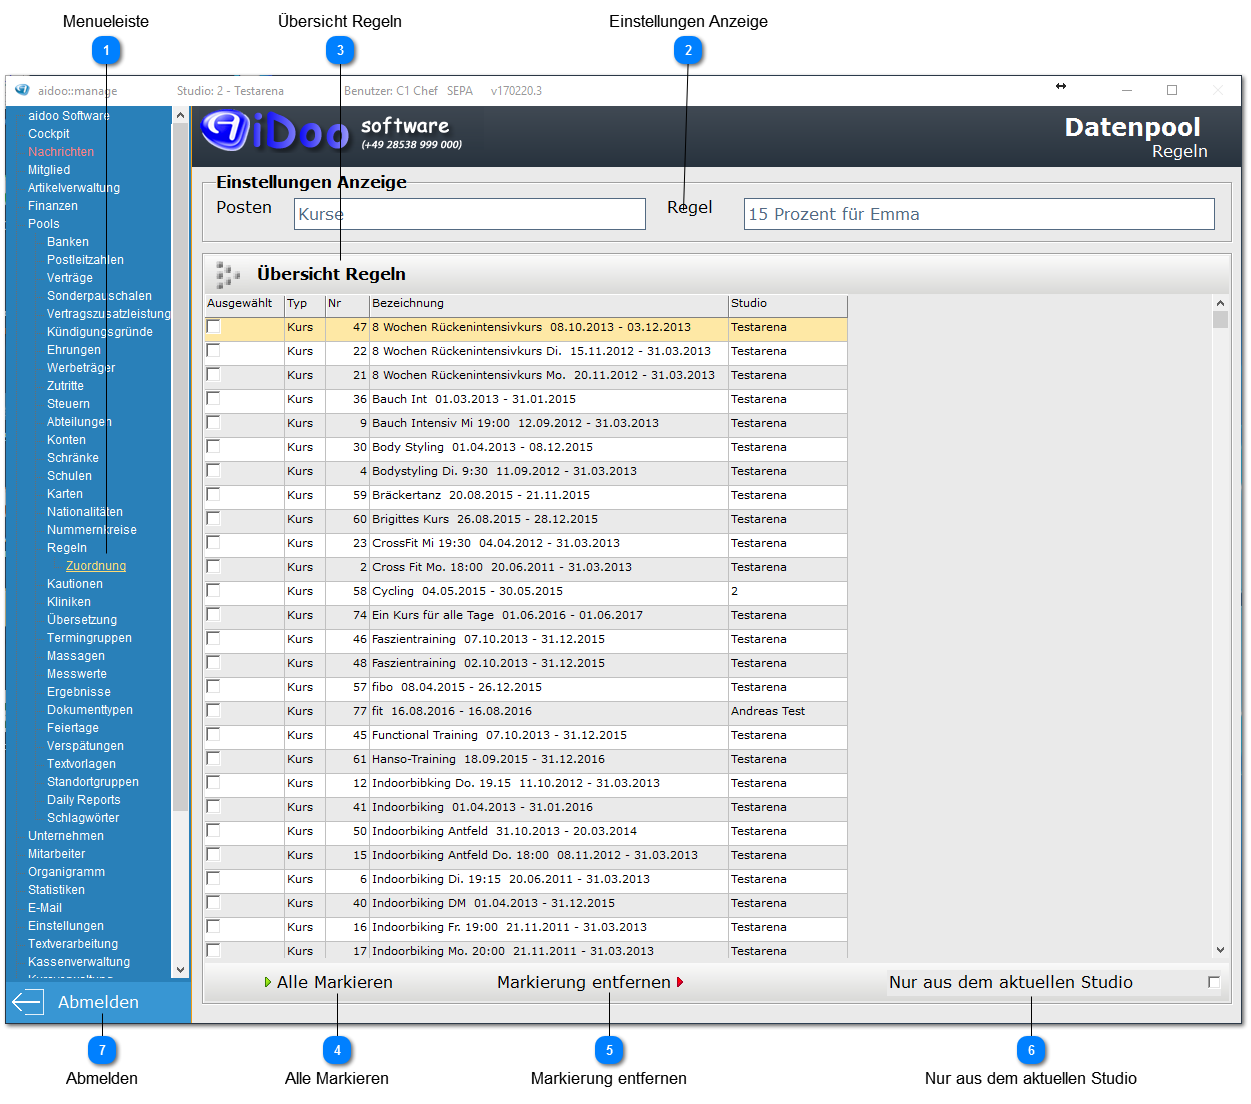Sort by Nr column header
The width and height of the screenshot is (1251, 1104).
point(347,303)
